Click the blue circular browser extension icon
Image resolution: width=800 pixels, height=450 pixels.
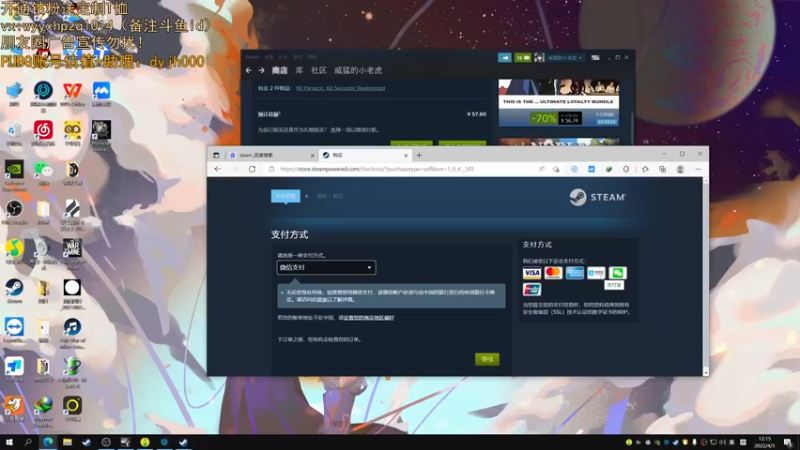pos(574,169)
